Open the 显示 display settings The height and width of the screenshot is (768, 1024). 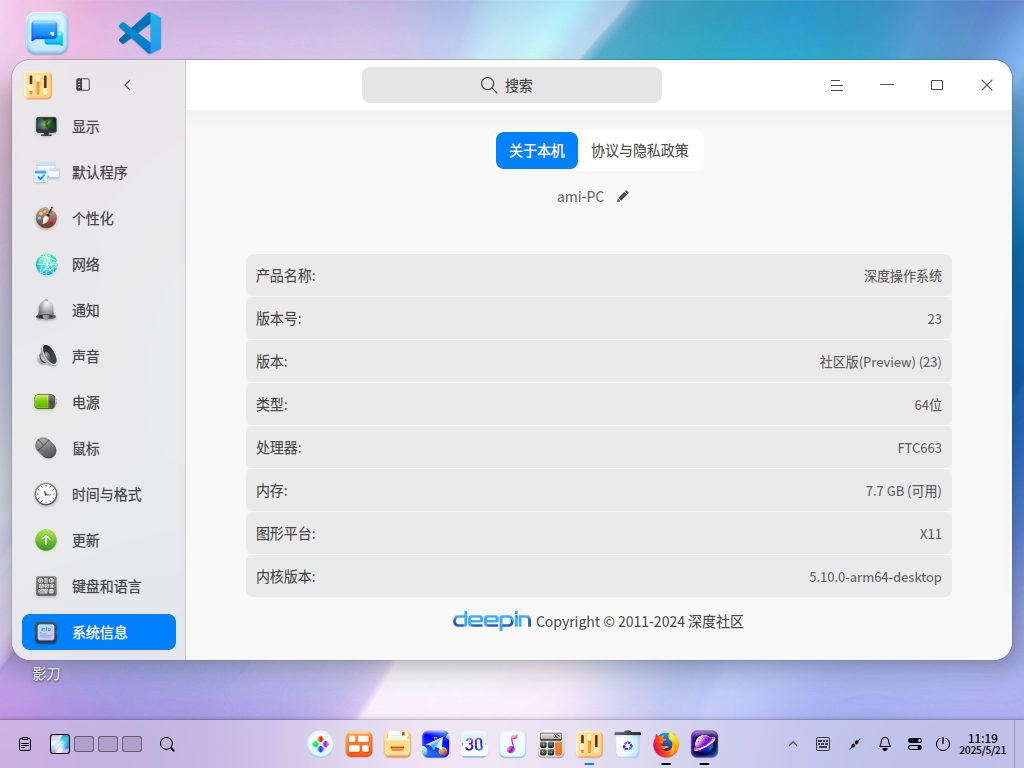[99, 127]
